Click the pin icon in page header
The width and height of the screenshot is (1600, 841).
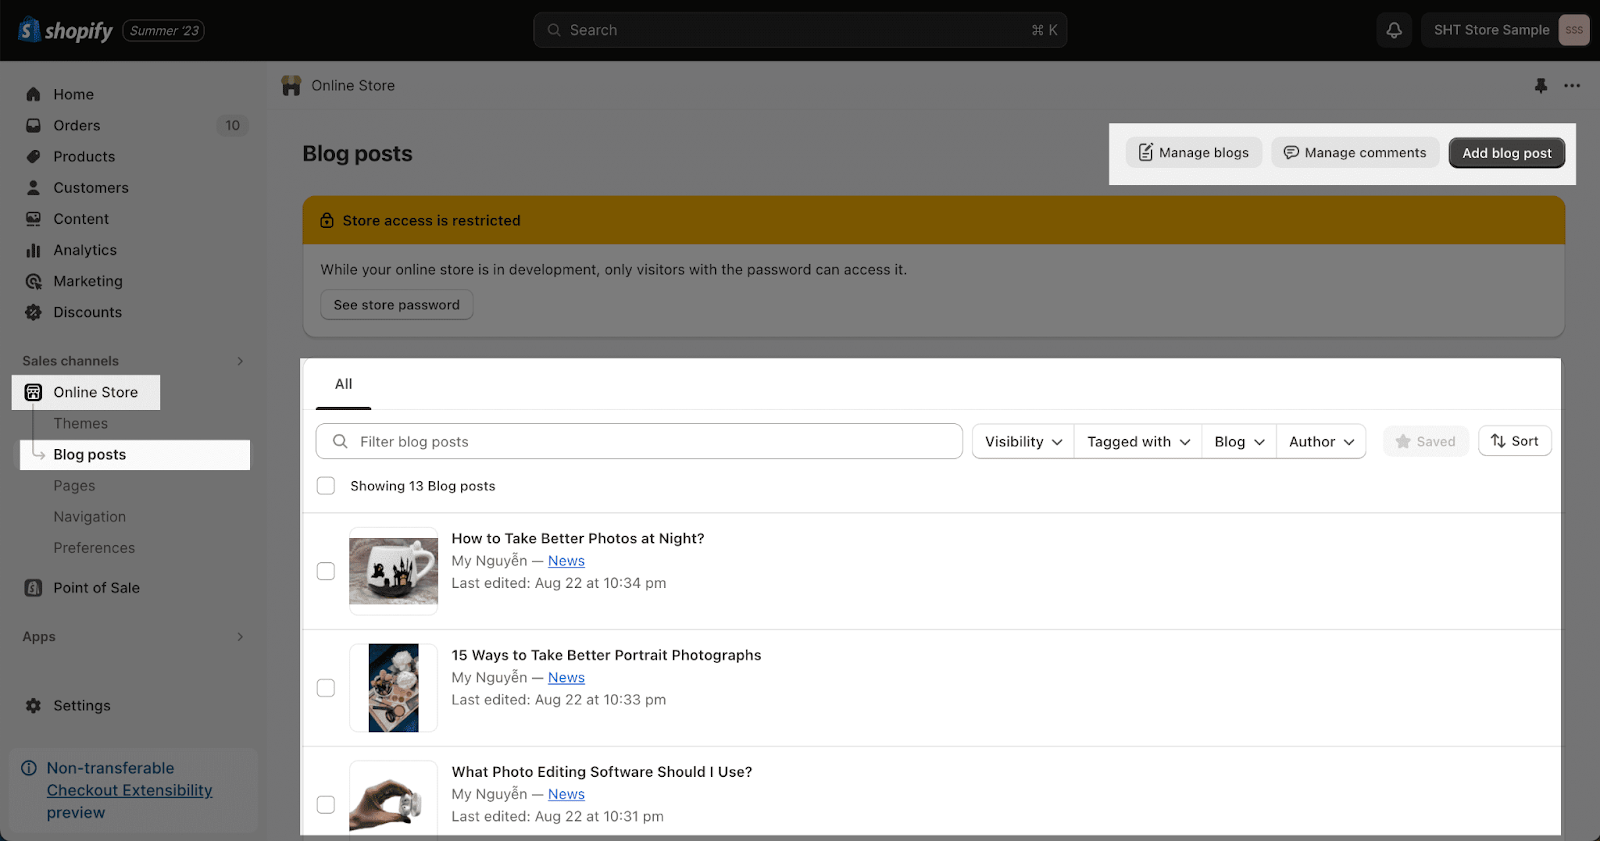(1541, 86)
